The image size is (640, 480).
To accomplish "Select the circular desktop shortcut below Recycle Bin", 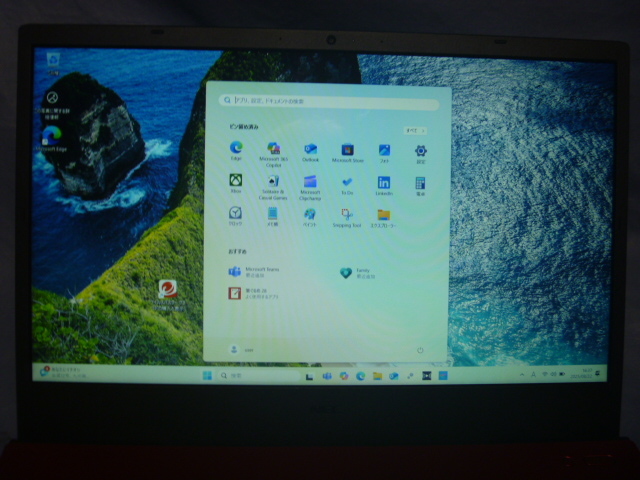I will point(52,105).
